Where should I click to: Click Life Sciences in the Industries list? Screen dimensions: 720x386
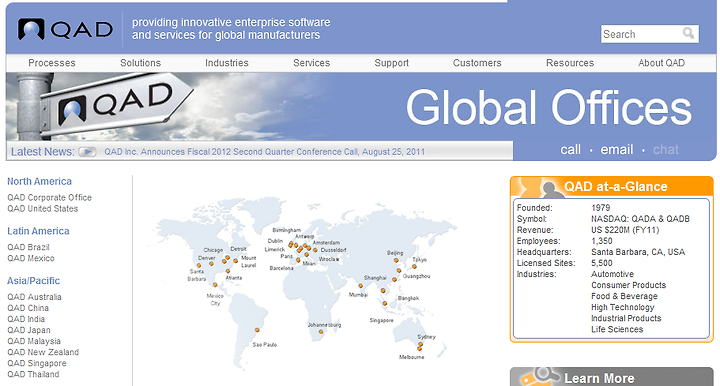point(617,329)
